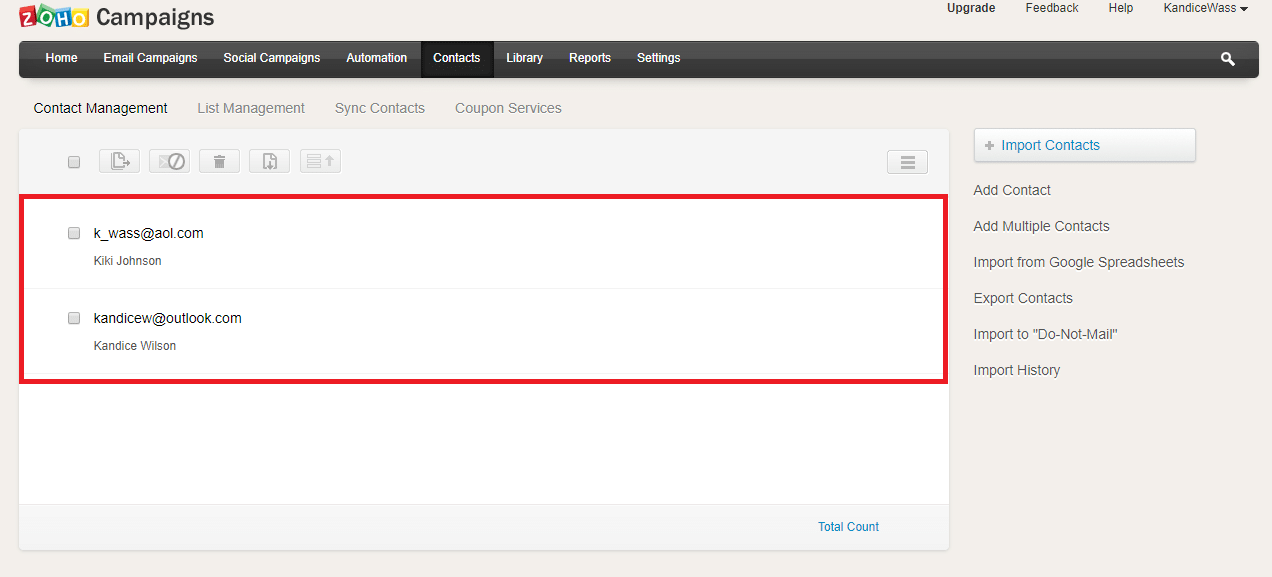The width and height of the screenshot is (1272, 577).
Task: Check the k_wass@aol.com contact checkbox
Action: tap(74, 233)
